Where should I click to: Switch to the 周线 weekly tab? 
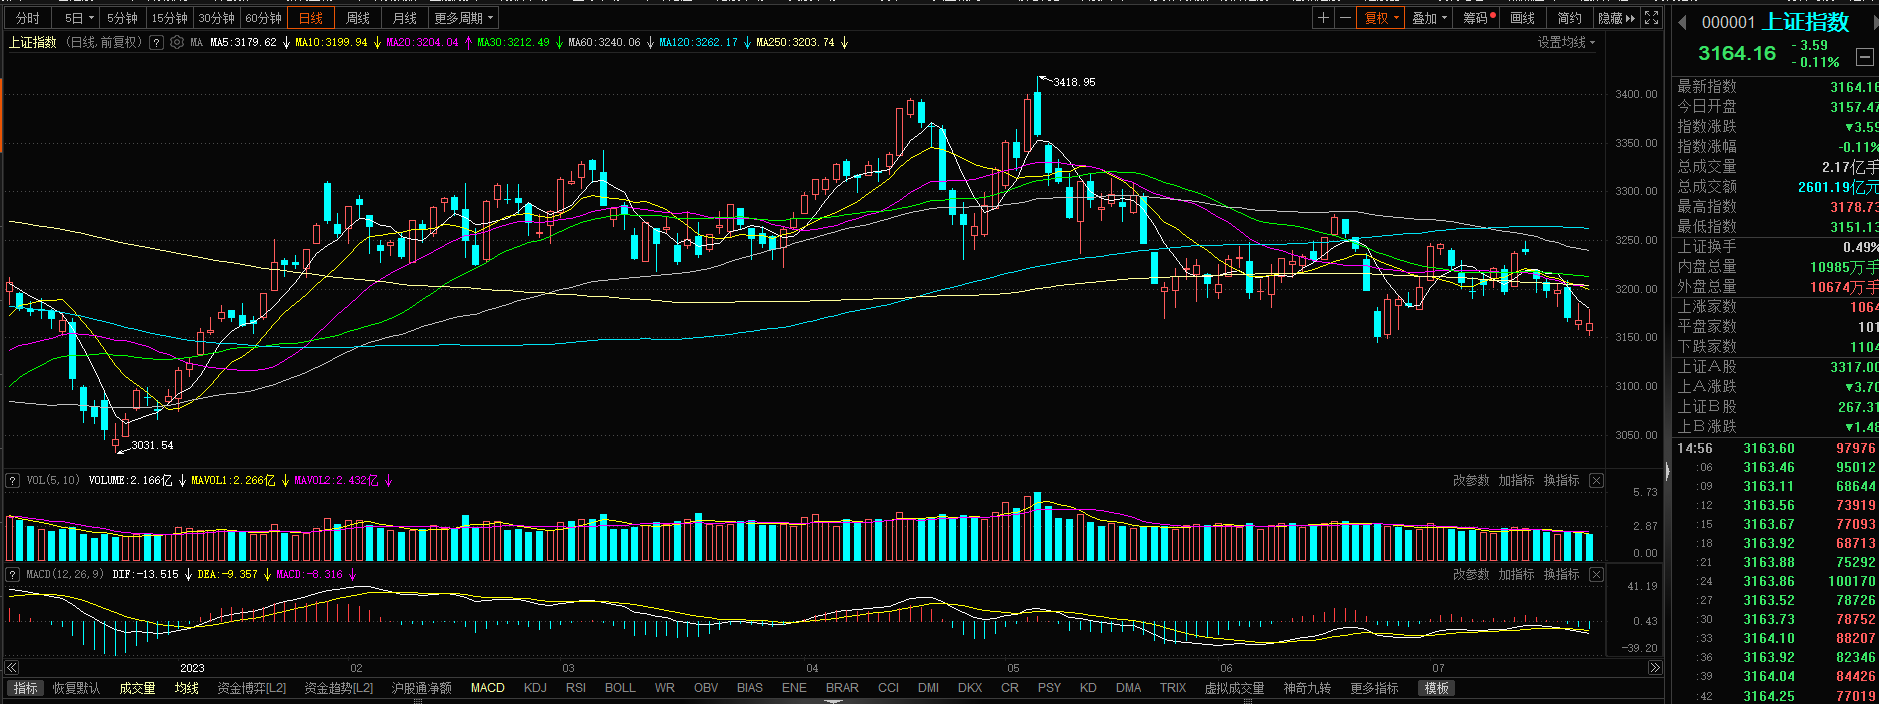tap(358, 18)
